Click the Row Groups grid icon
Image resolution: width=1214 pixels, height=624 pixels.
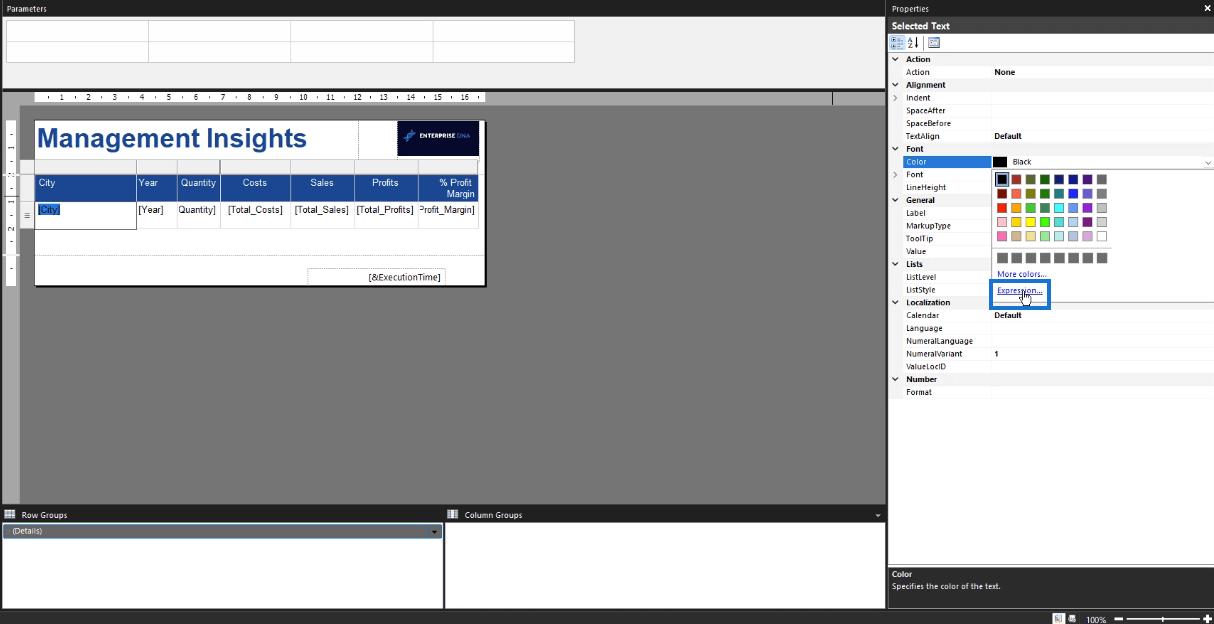tap(10, 515)
